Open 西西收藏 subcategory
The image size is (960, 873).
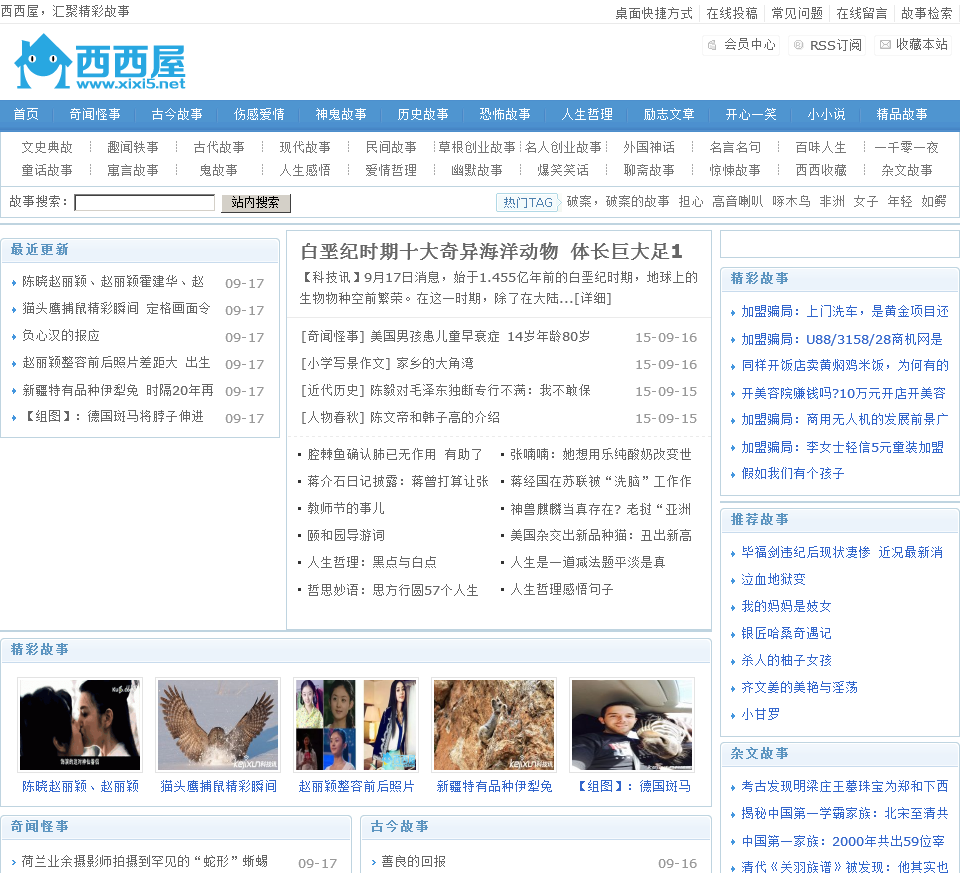pyautogui.click(x=821, y=170)
